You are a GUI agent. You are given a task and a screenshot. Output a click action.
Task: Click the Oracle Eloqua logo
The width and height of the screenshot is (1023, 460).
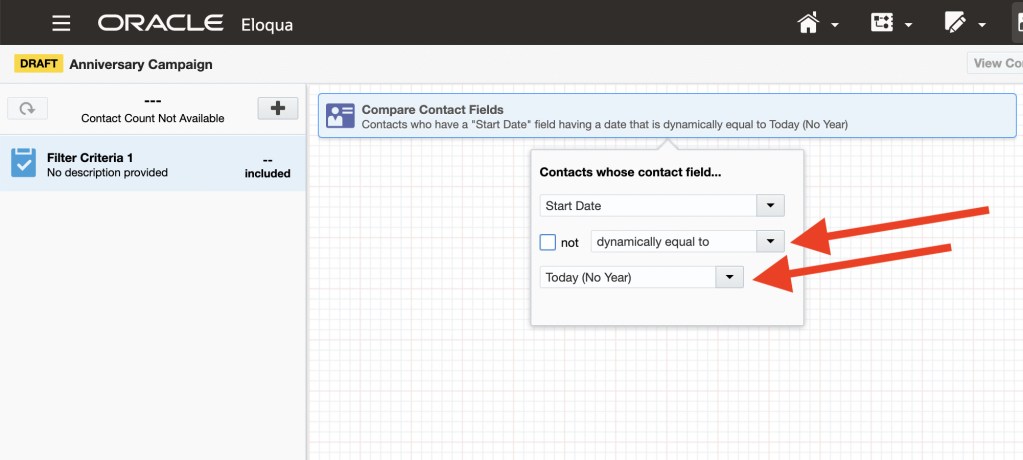pyautogui.click(x=195, y=23)
